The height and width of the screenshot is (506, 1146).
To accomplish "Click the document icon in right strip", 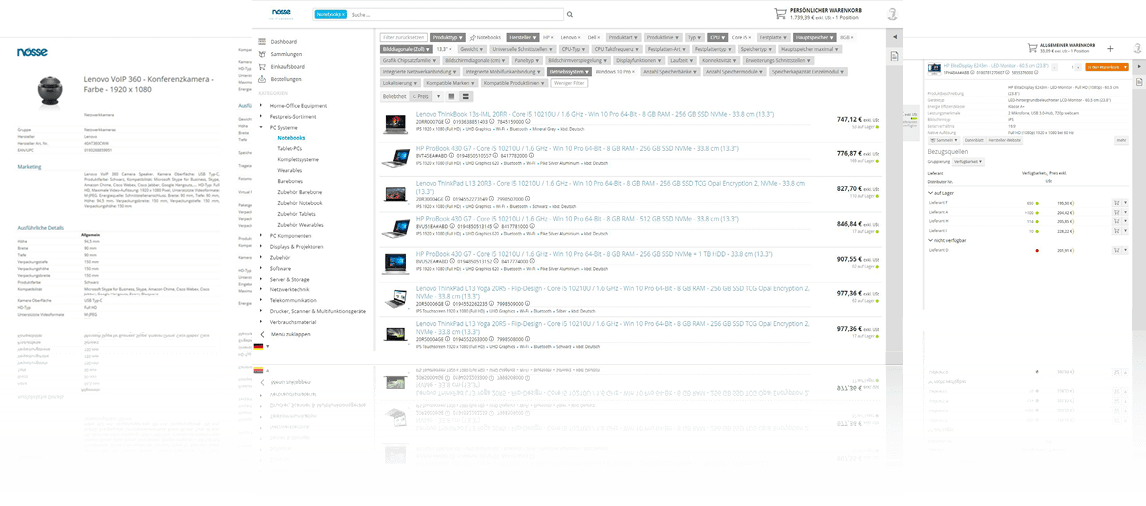I will [895, 56].
